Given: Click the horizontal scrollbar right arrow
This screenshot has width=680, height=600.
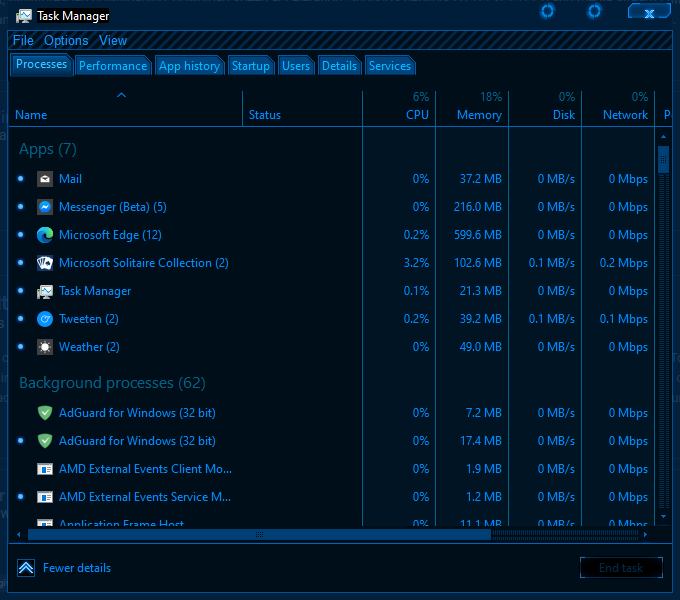Looking at the screenshot, I should (645, 535).
